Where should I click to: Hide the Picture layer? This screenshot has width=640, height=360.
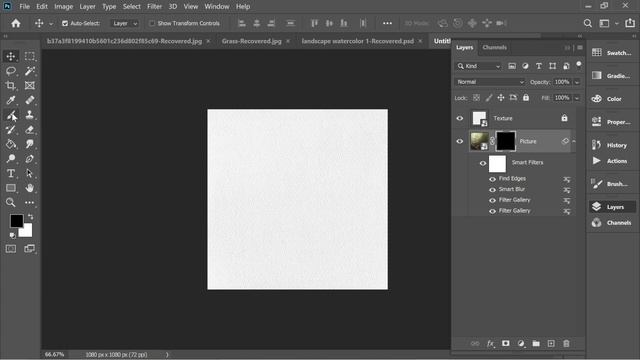pyautogui.click(x=460, y=141)
